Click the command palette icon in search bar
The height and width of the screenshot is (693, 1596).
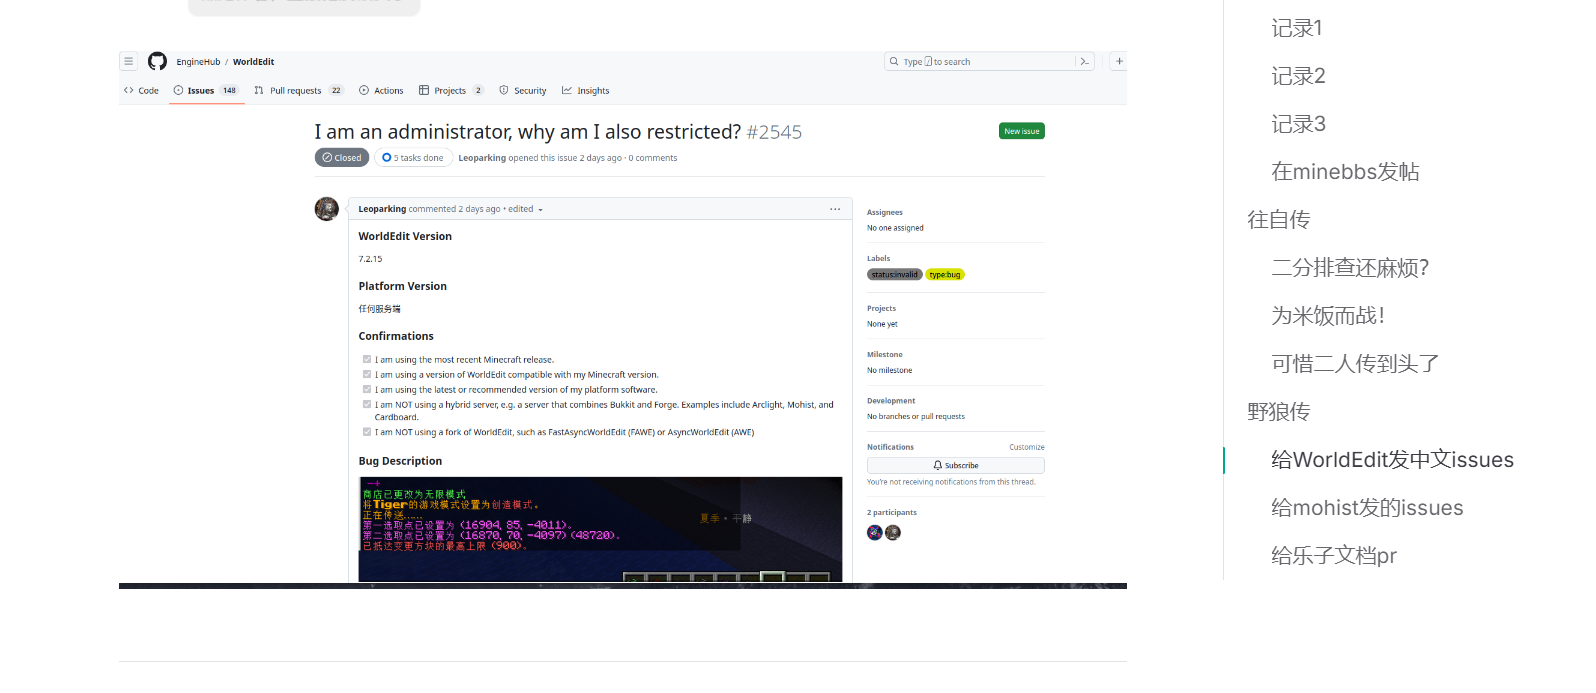1084,62
